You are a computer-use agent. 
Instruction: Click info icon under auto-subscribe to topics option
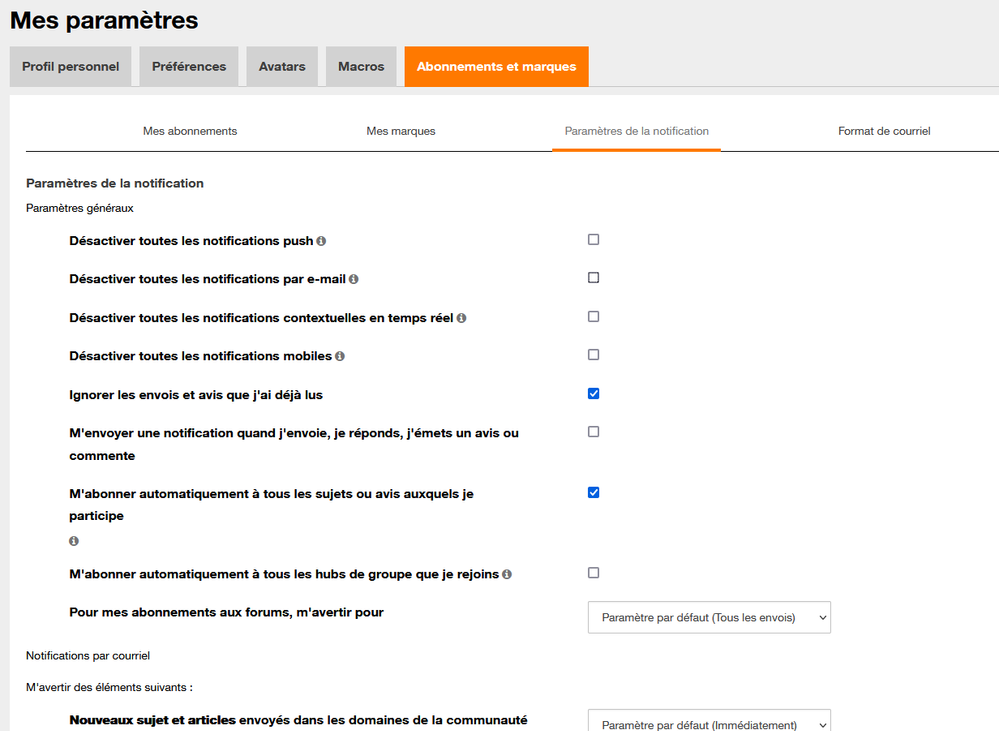pyautogui.click(x=74, y=541)
